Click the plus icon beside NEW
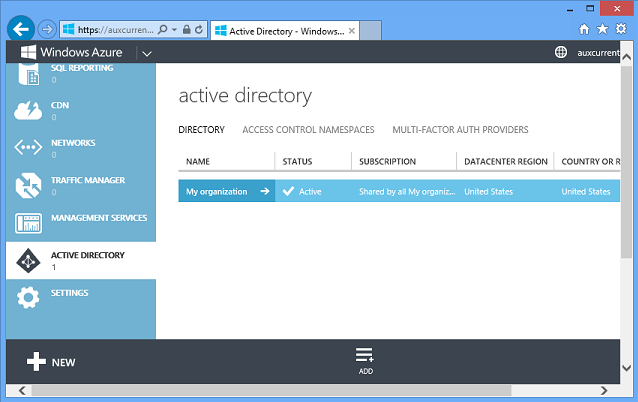638x402 pixels. coord(36,361)
